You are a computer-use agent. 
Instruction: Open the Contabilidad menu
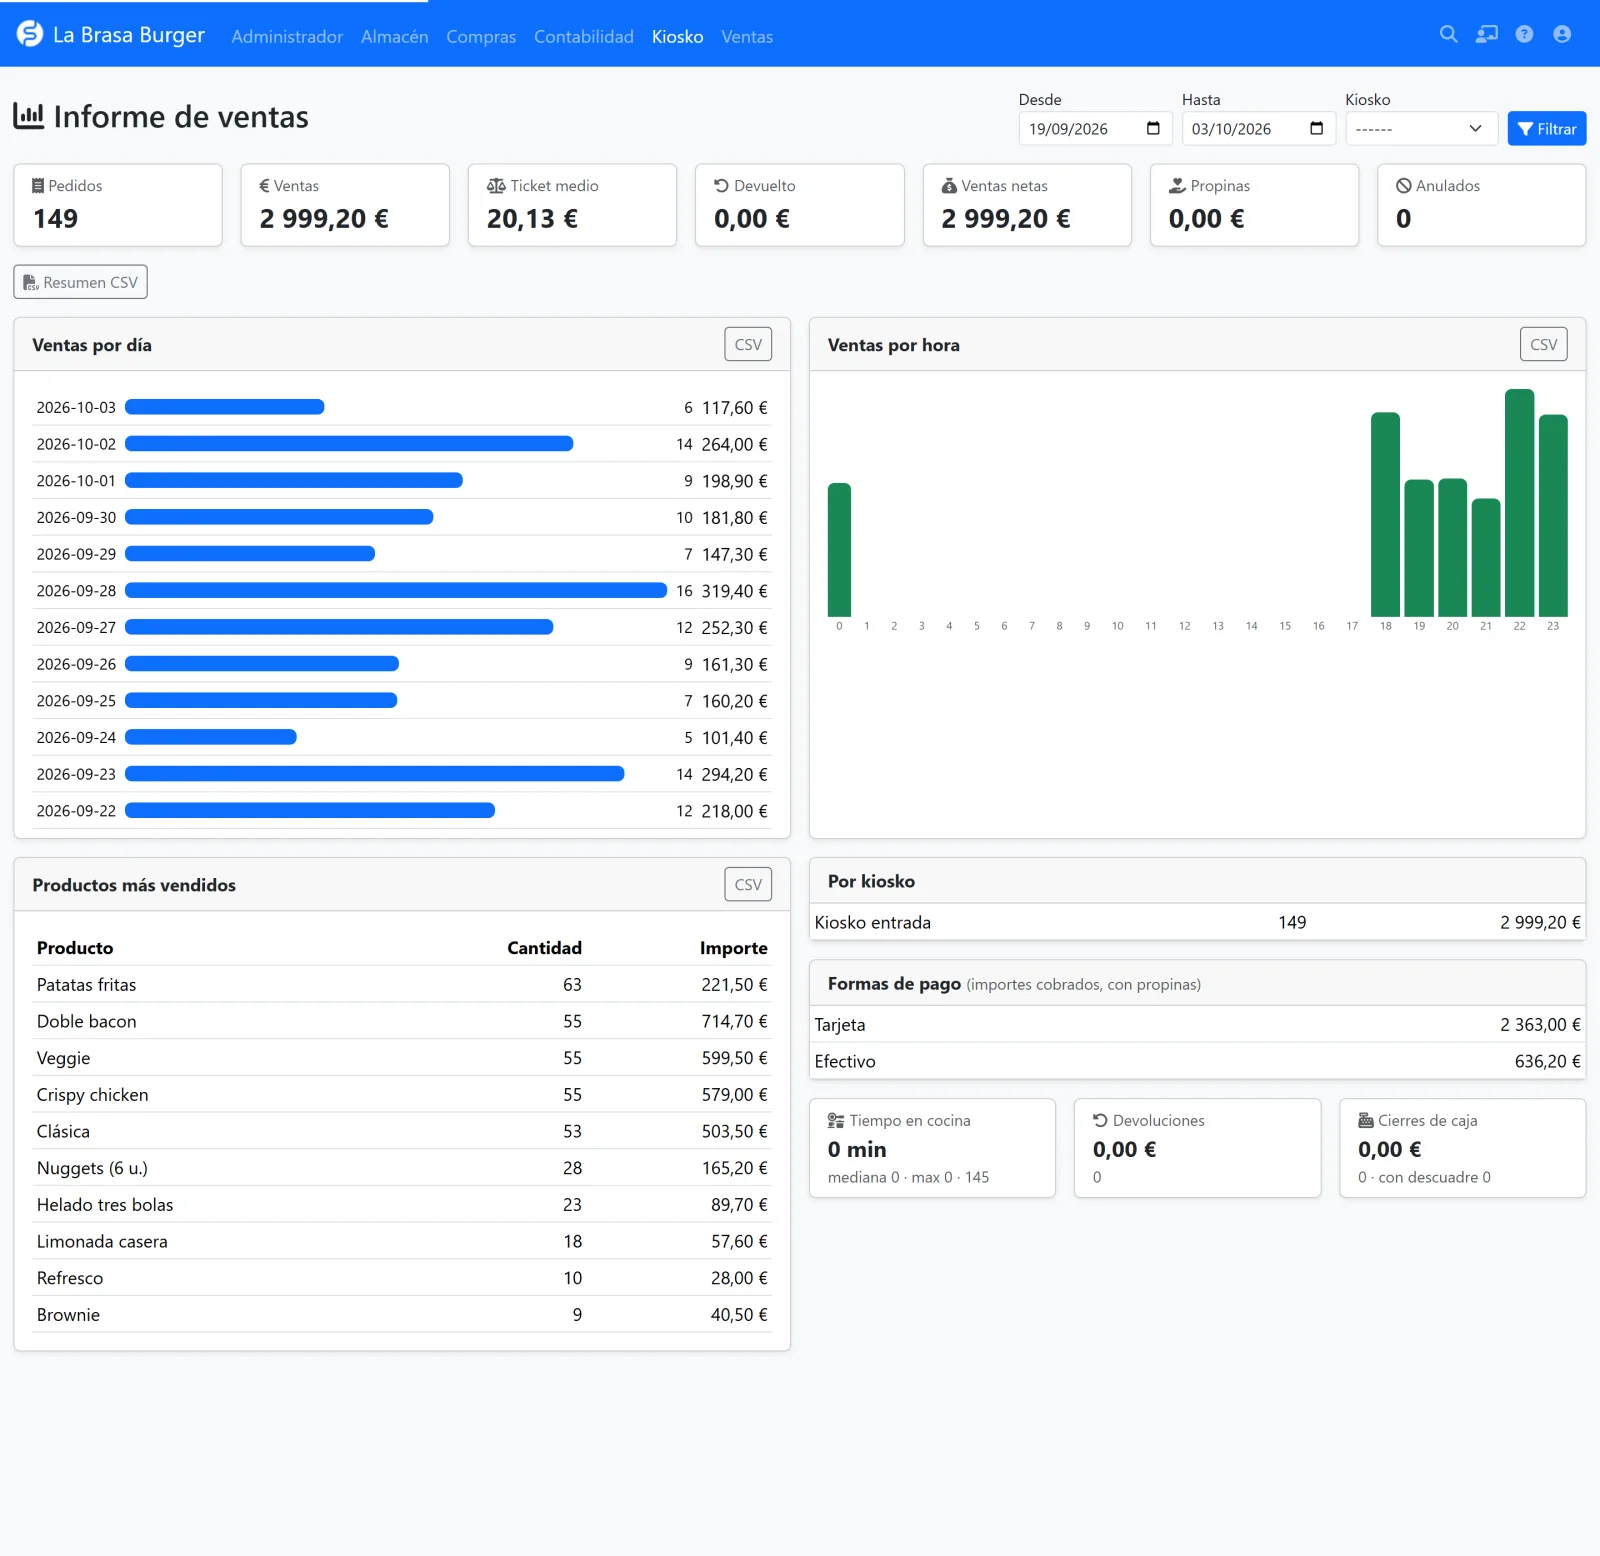[x=584, y=37]
